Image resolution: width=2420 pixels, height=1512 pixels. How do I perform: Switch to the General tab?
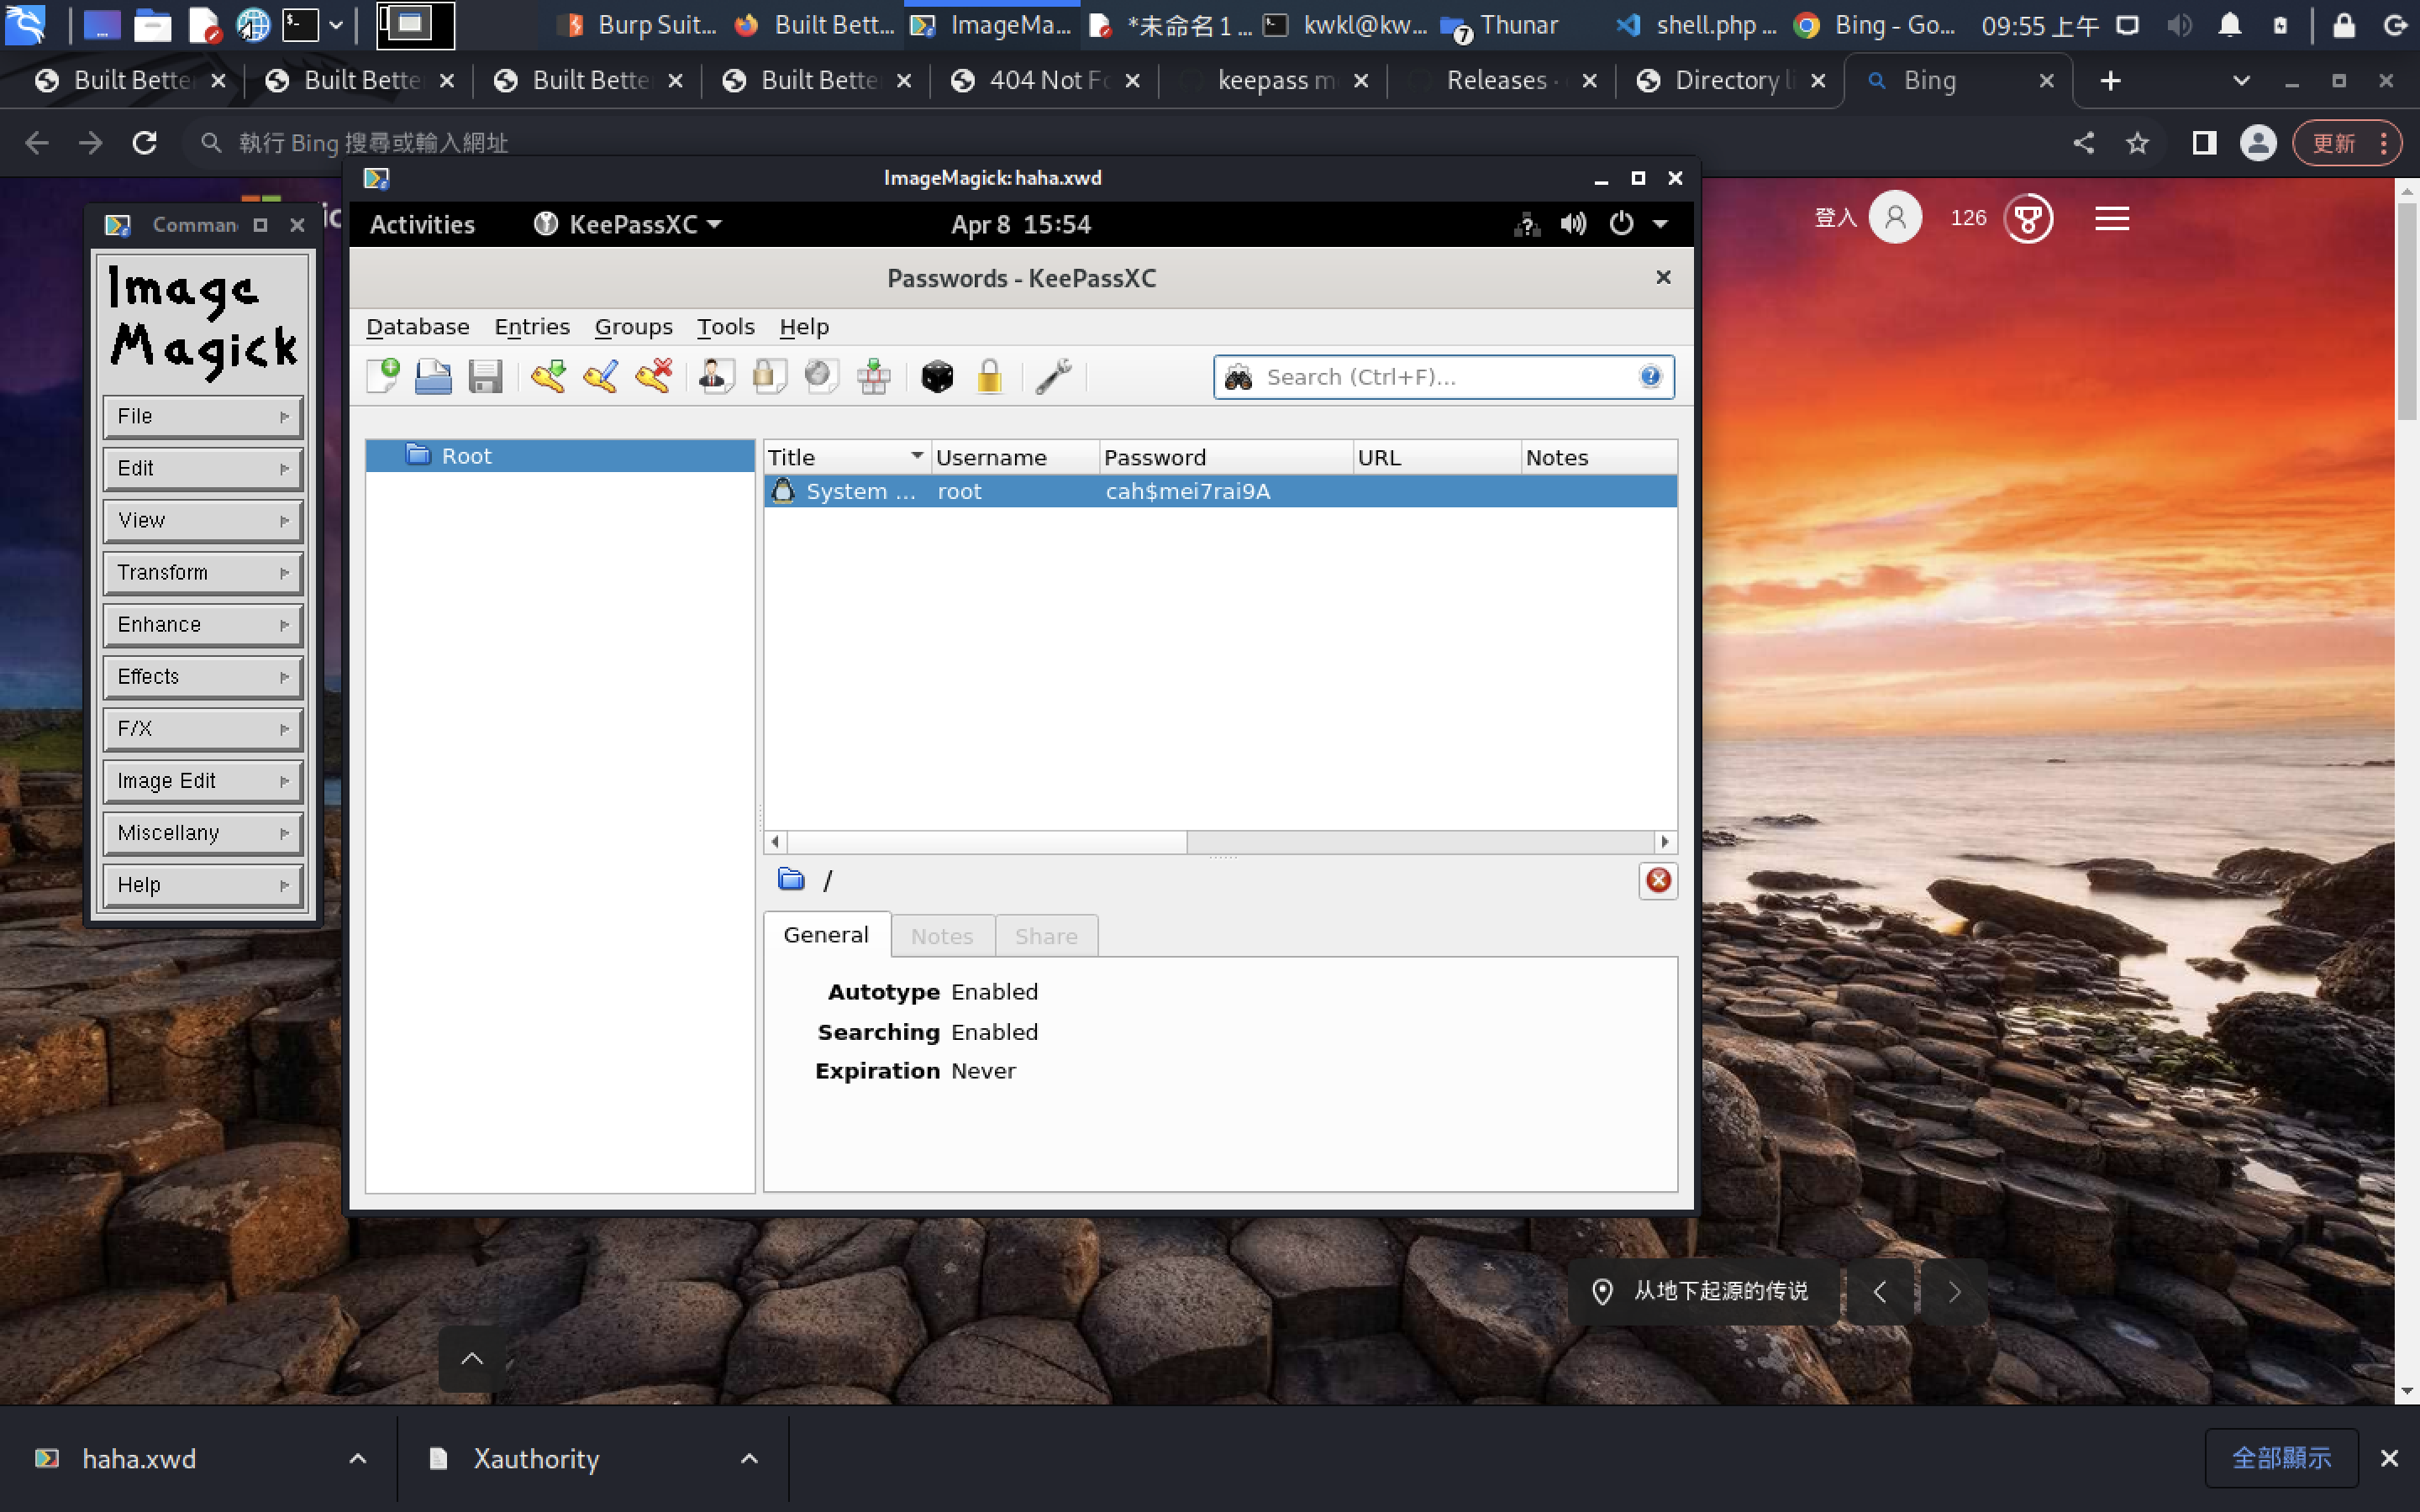pos(826,935)
